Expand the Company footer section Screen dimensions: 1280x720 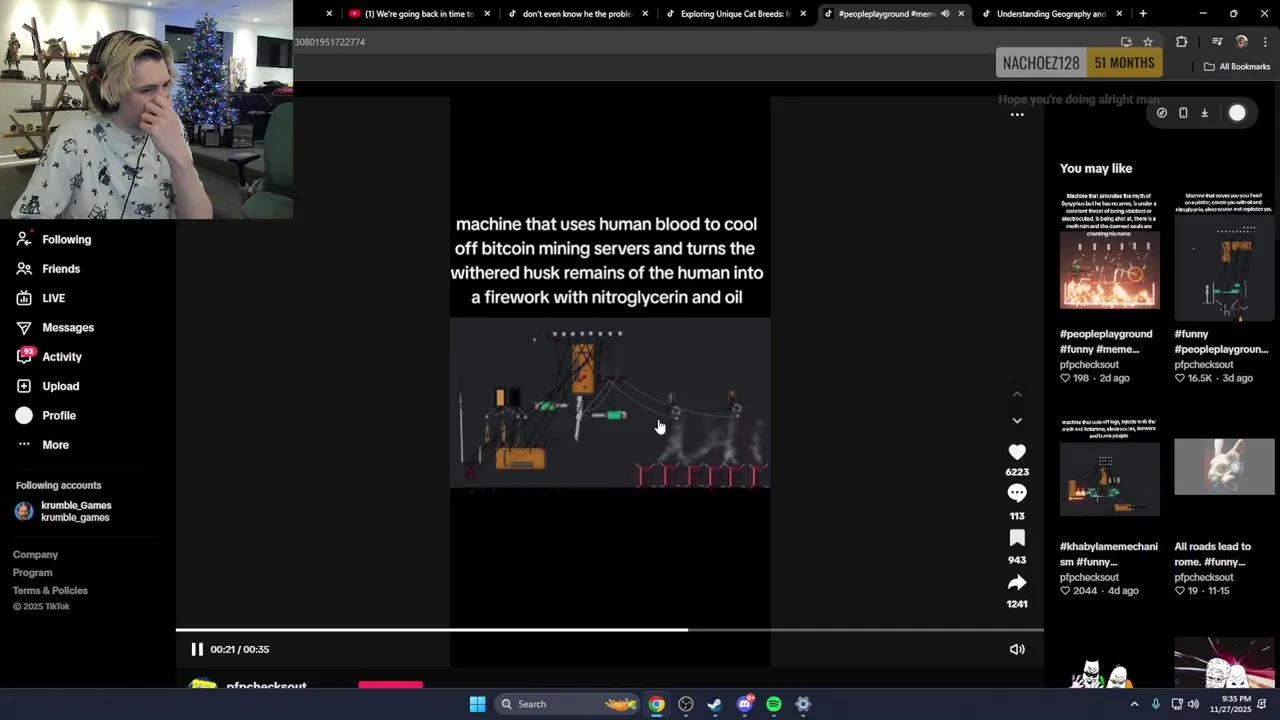(35, 555)
